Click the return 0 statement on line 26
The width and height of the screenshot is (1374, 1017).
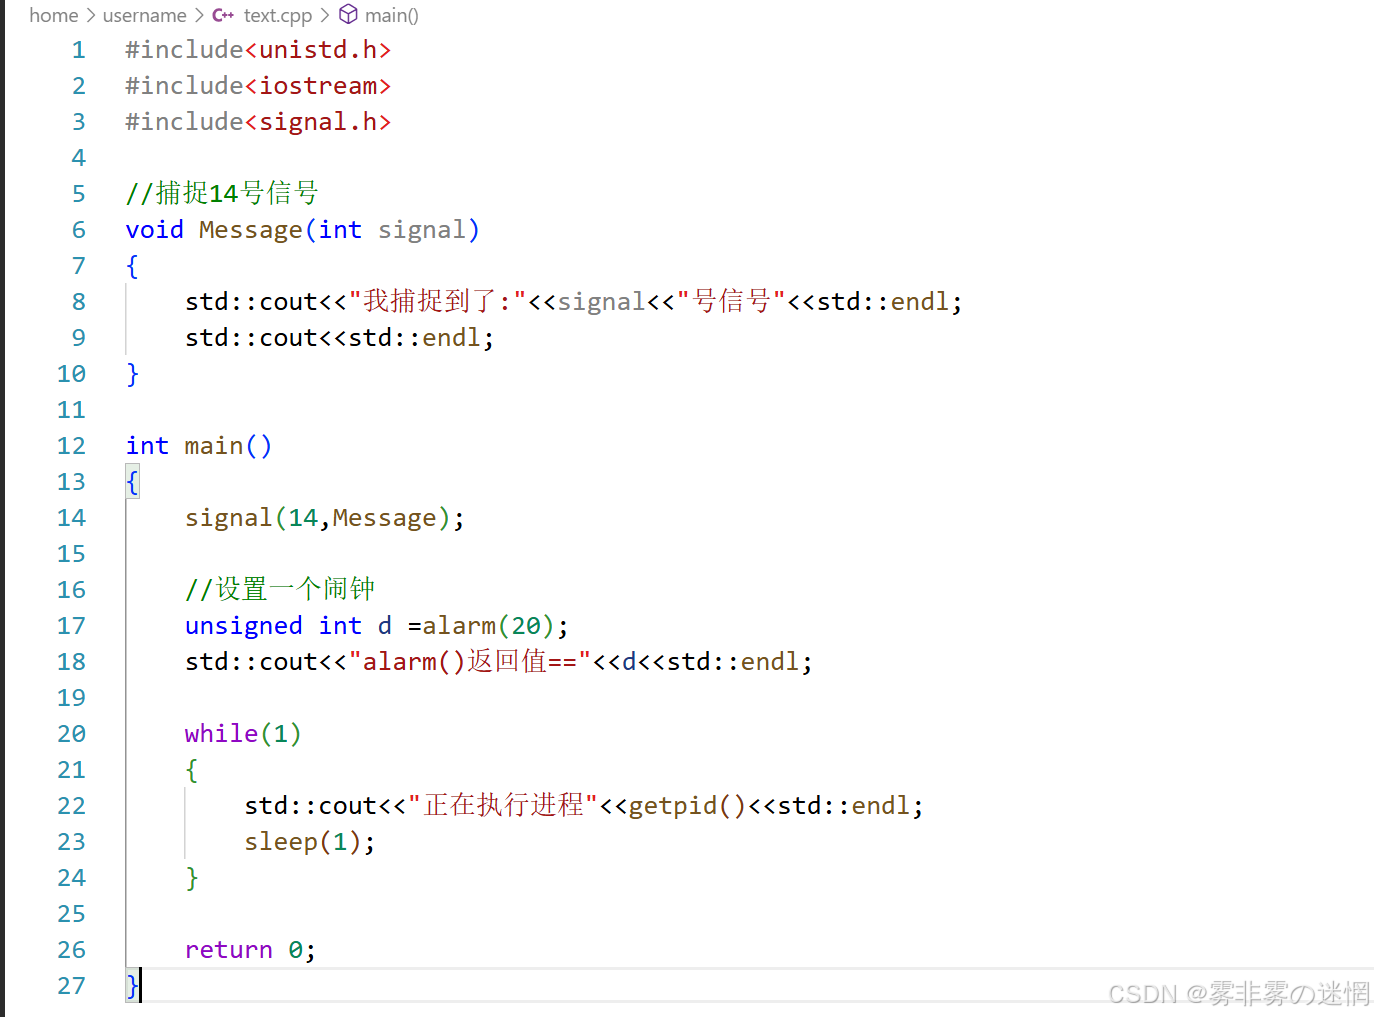[x=248, y=949]
